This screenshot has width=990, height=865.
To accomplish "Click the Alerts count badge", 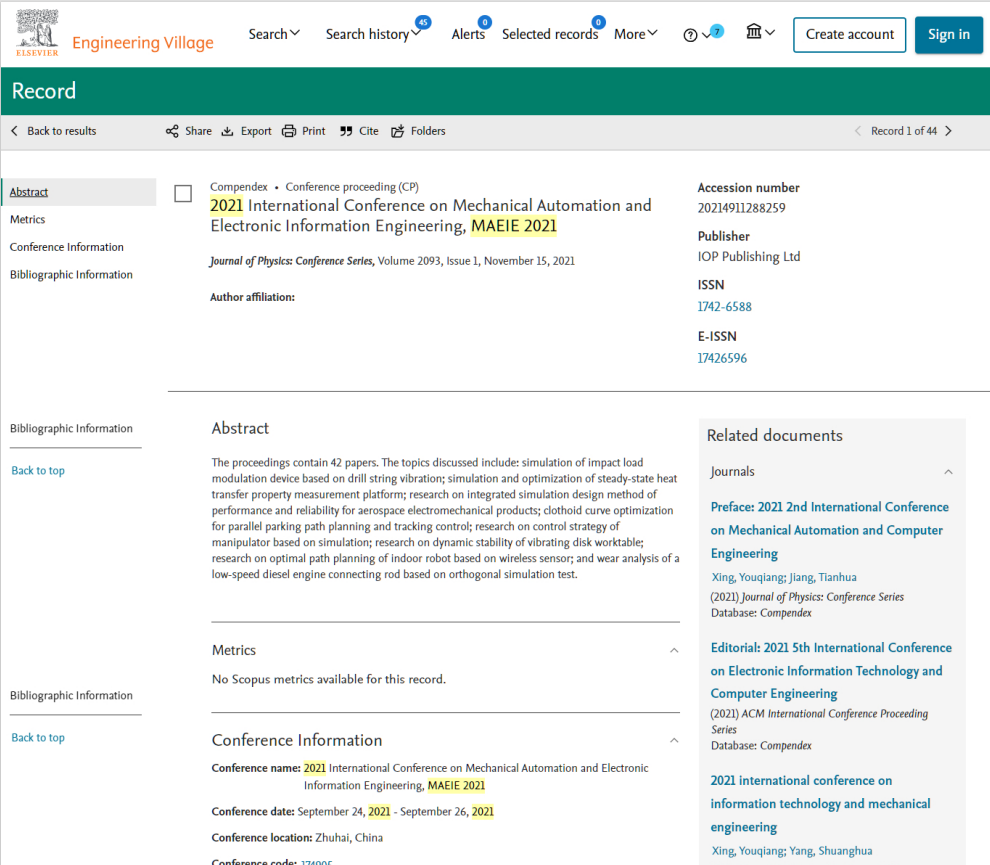I will click(484, 23).
